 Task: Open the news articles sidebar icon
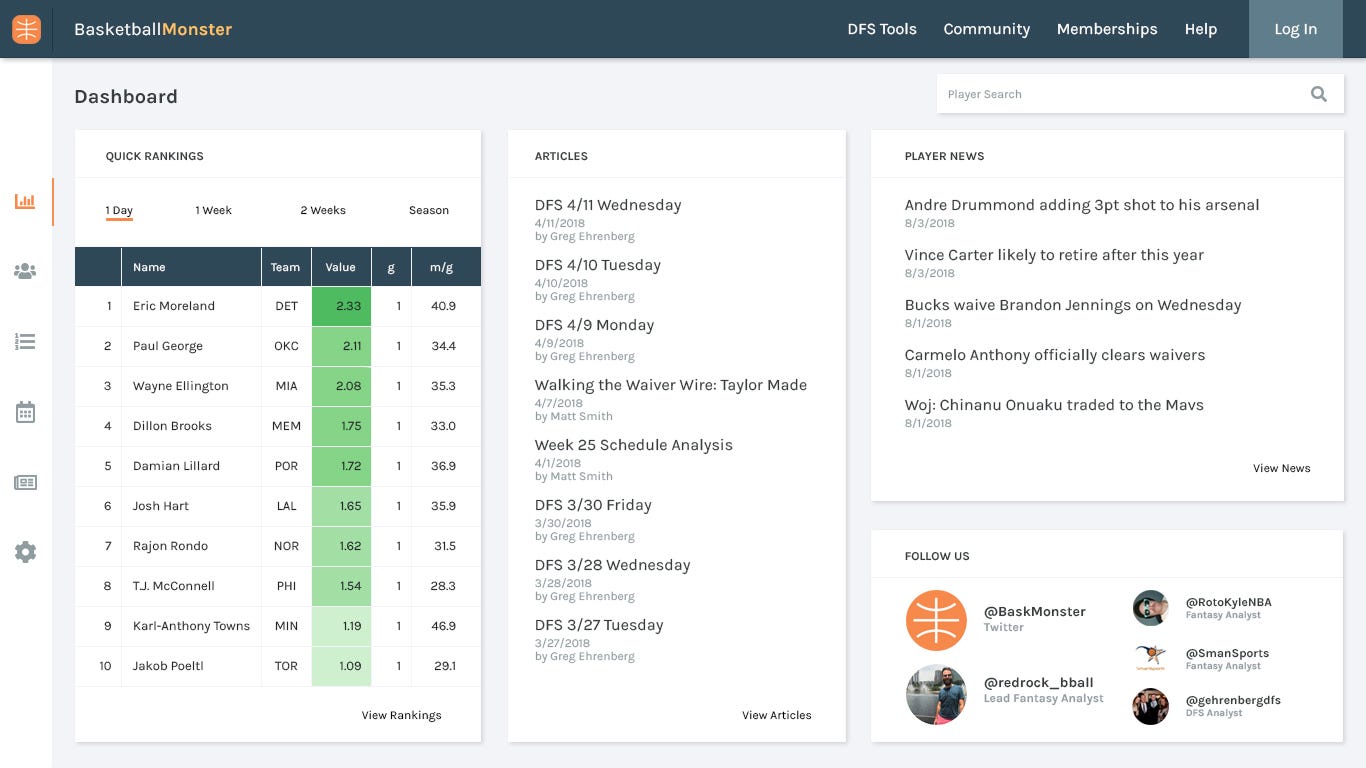[25, 483]
